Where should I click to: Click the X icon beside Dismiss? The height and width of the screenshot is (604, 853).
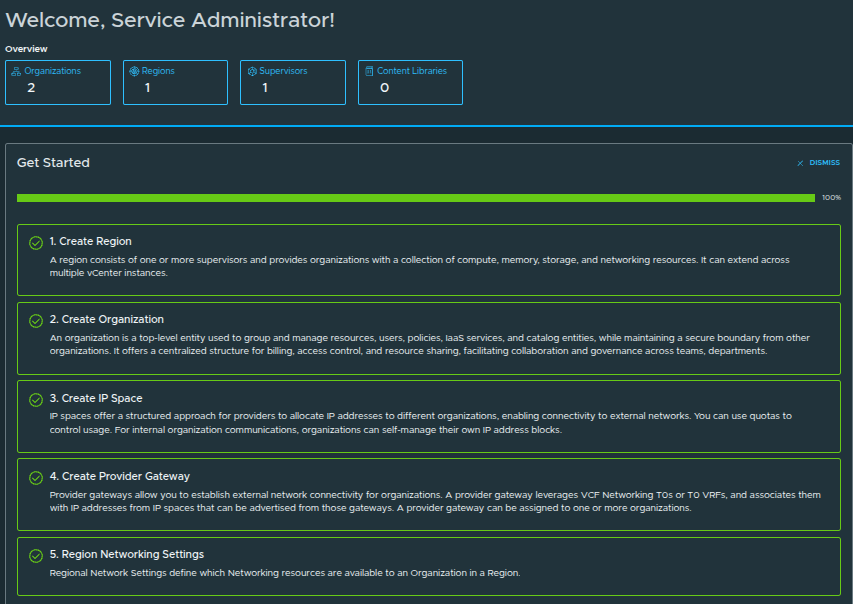800,163
